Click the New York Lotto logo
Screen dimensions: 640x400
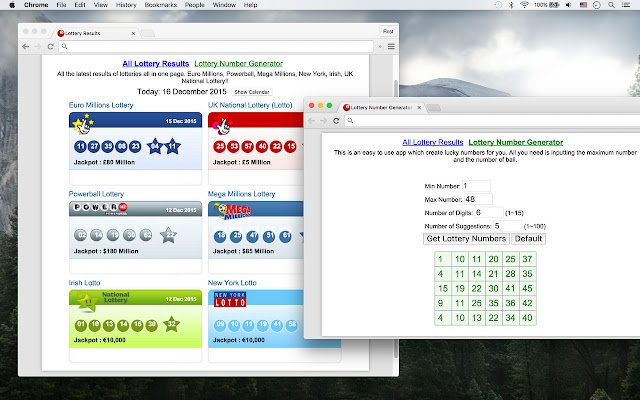(230, 300)
